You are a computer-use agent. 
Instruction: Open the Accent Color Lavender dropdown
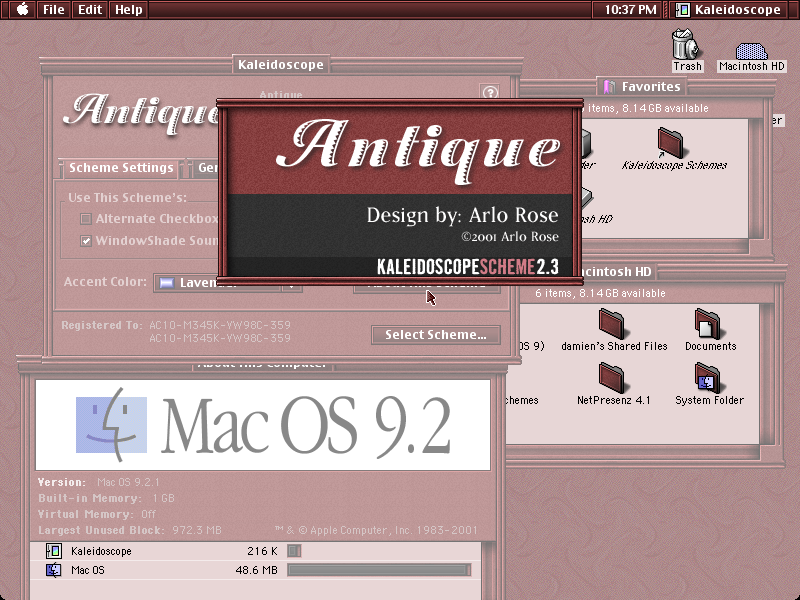[228, 283]
